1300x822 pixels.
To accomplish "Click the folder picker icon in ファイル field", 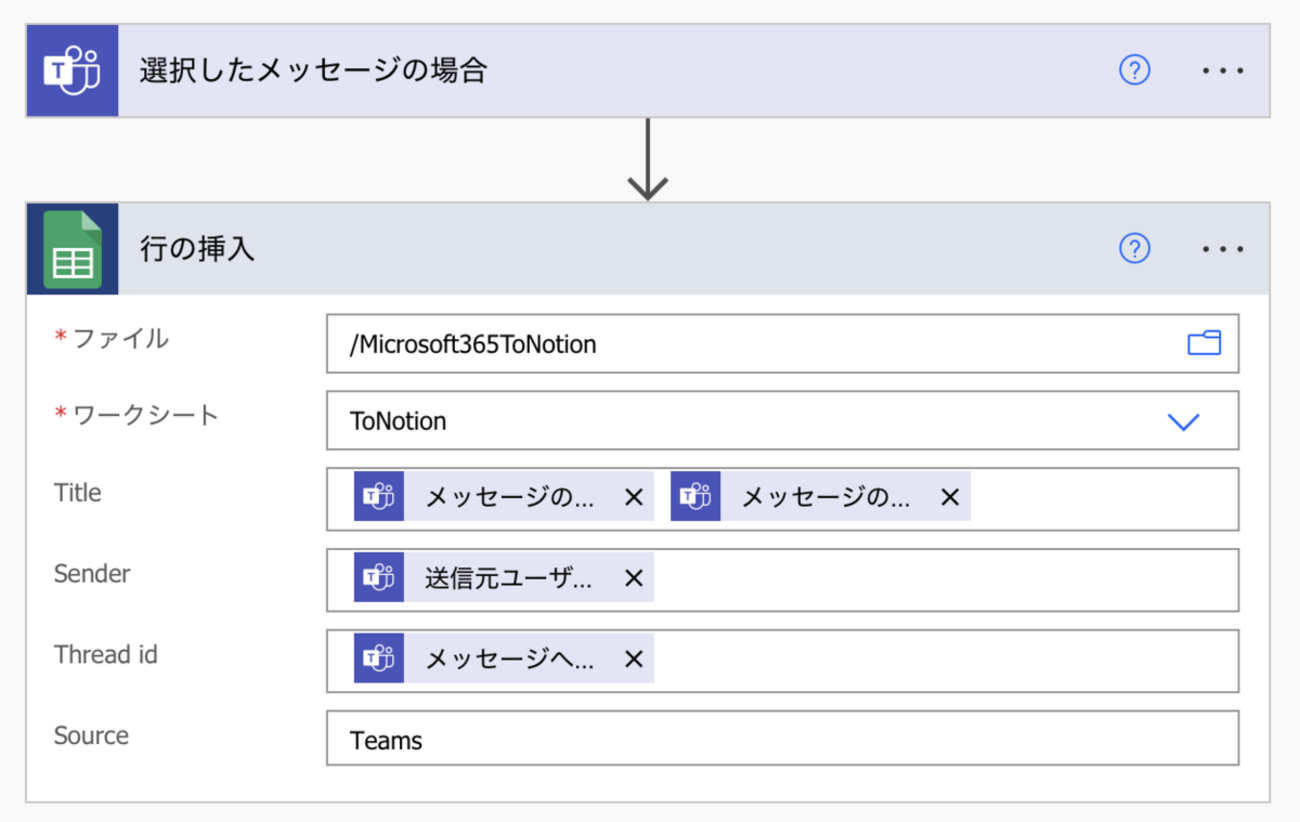I will coord(1204,344).
